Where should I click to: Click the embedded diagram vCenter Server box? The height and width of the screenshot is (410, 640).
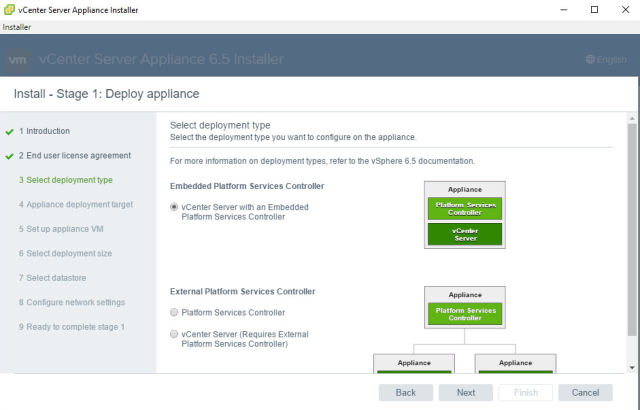[x=465, y=234]
